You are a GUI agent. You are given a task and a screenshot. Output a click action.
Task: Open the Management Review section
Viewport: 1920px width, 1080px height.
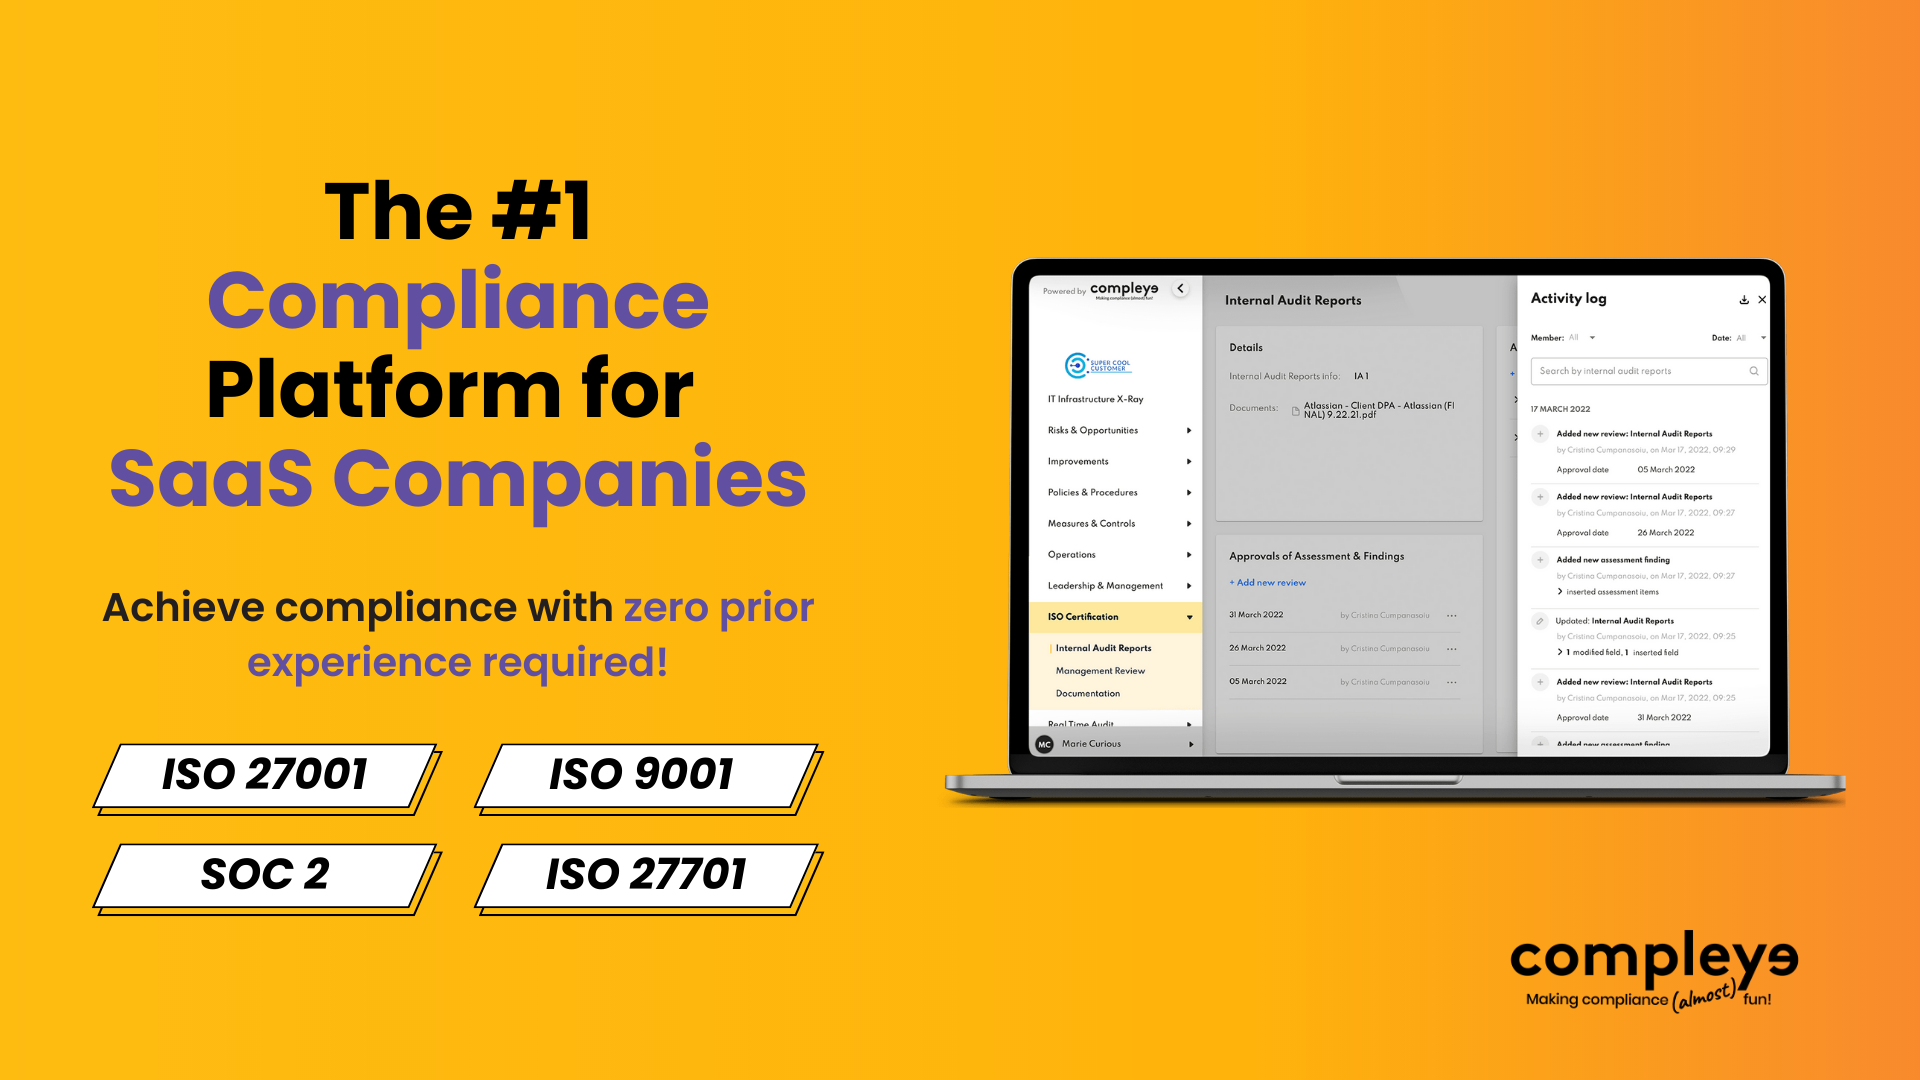click(x=1101, y=670)
